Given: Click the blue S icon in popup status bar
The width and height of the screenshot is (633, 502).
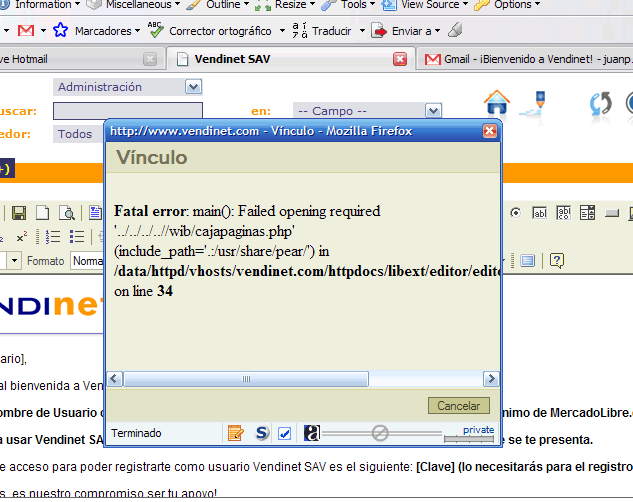Looking at the screenshot, I should [262, 433].
